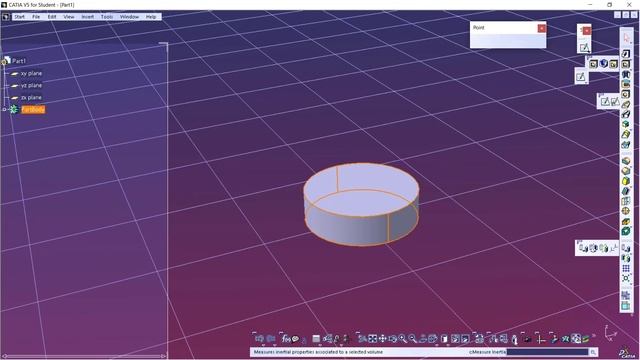This screenshot has width=640, height=360.
Task: Click the Select arrow tool
Action: [x=626, y=38]
